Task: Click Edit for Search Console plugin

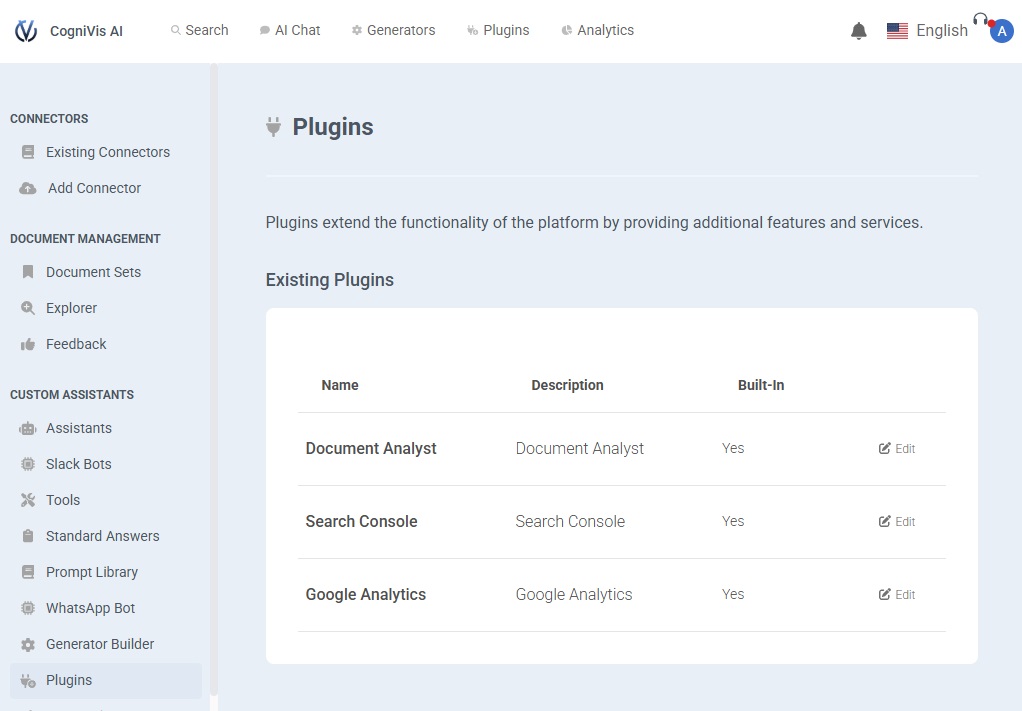Action: (x=897, y=522)
